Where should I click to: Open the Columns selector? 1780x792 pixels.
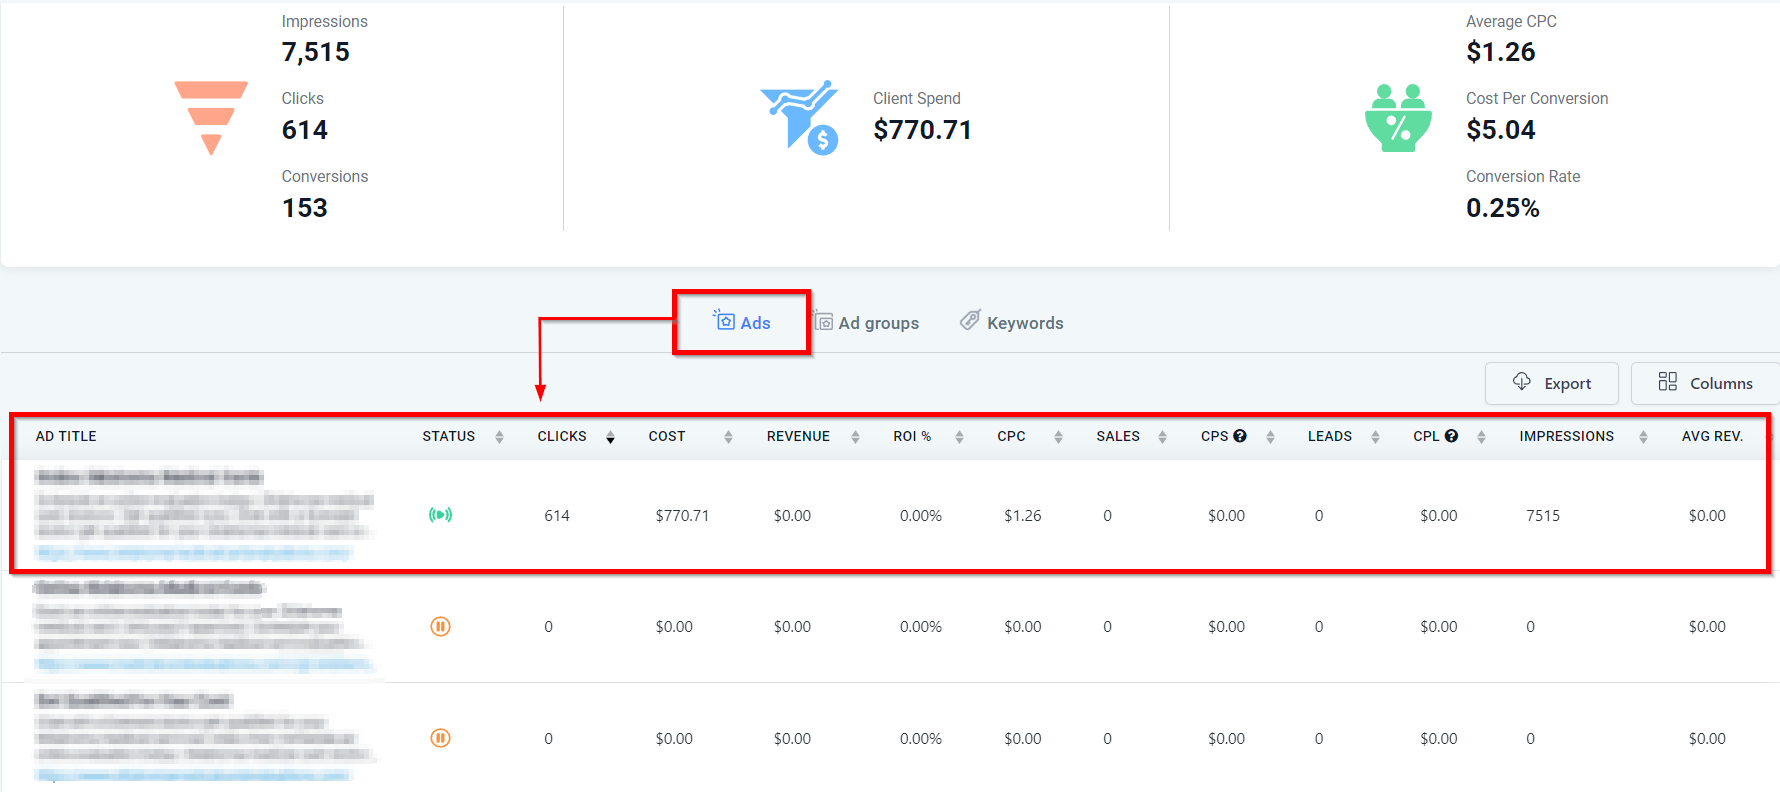point(1705,383)
